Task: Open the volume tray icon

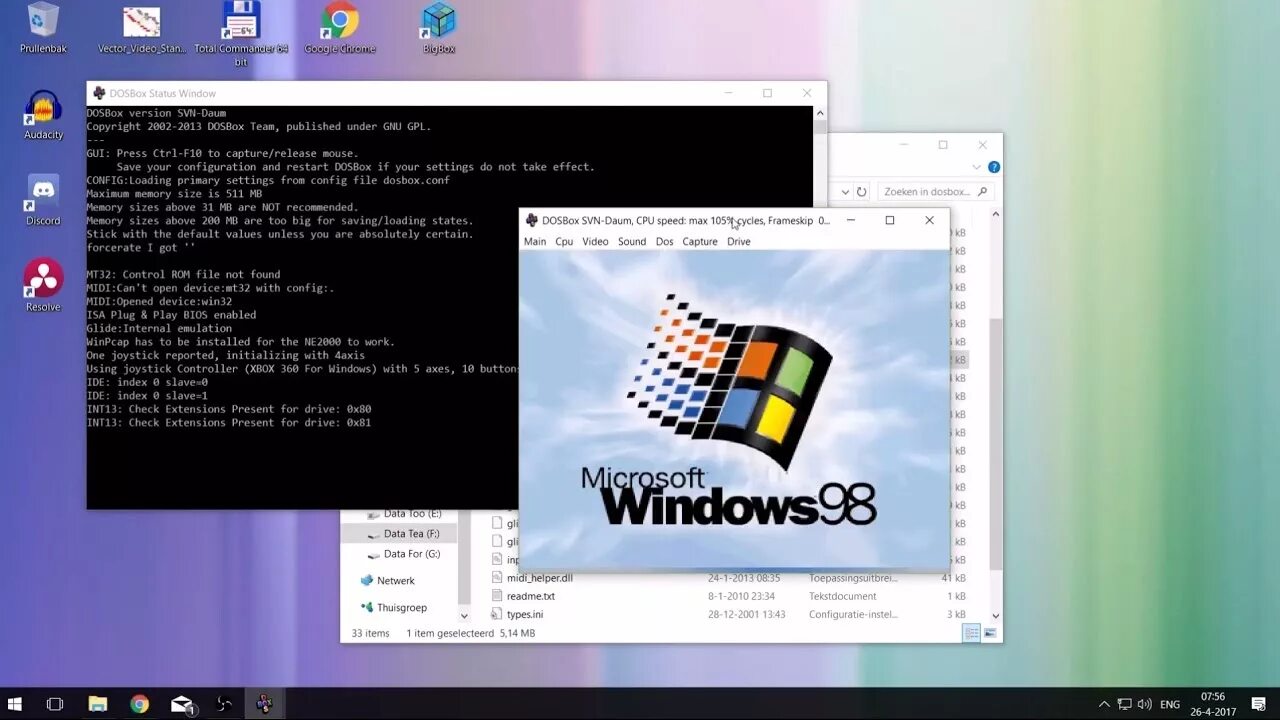Action: click(x=1145, y=704)
